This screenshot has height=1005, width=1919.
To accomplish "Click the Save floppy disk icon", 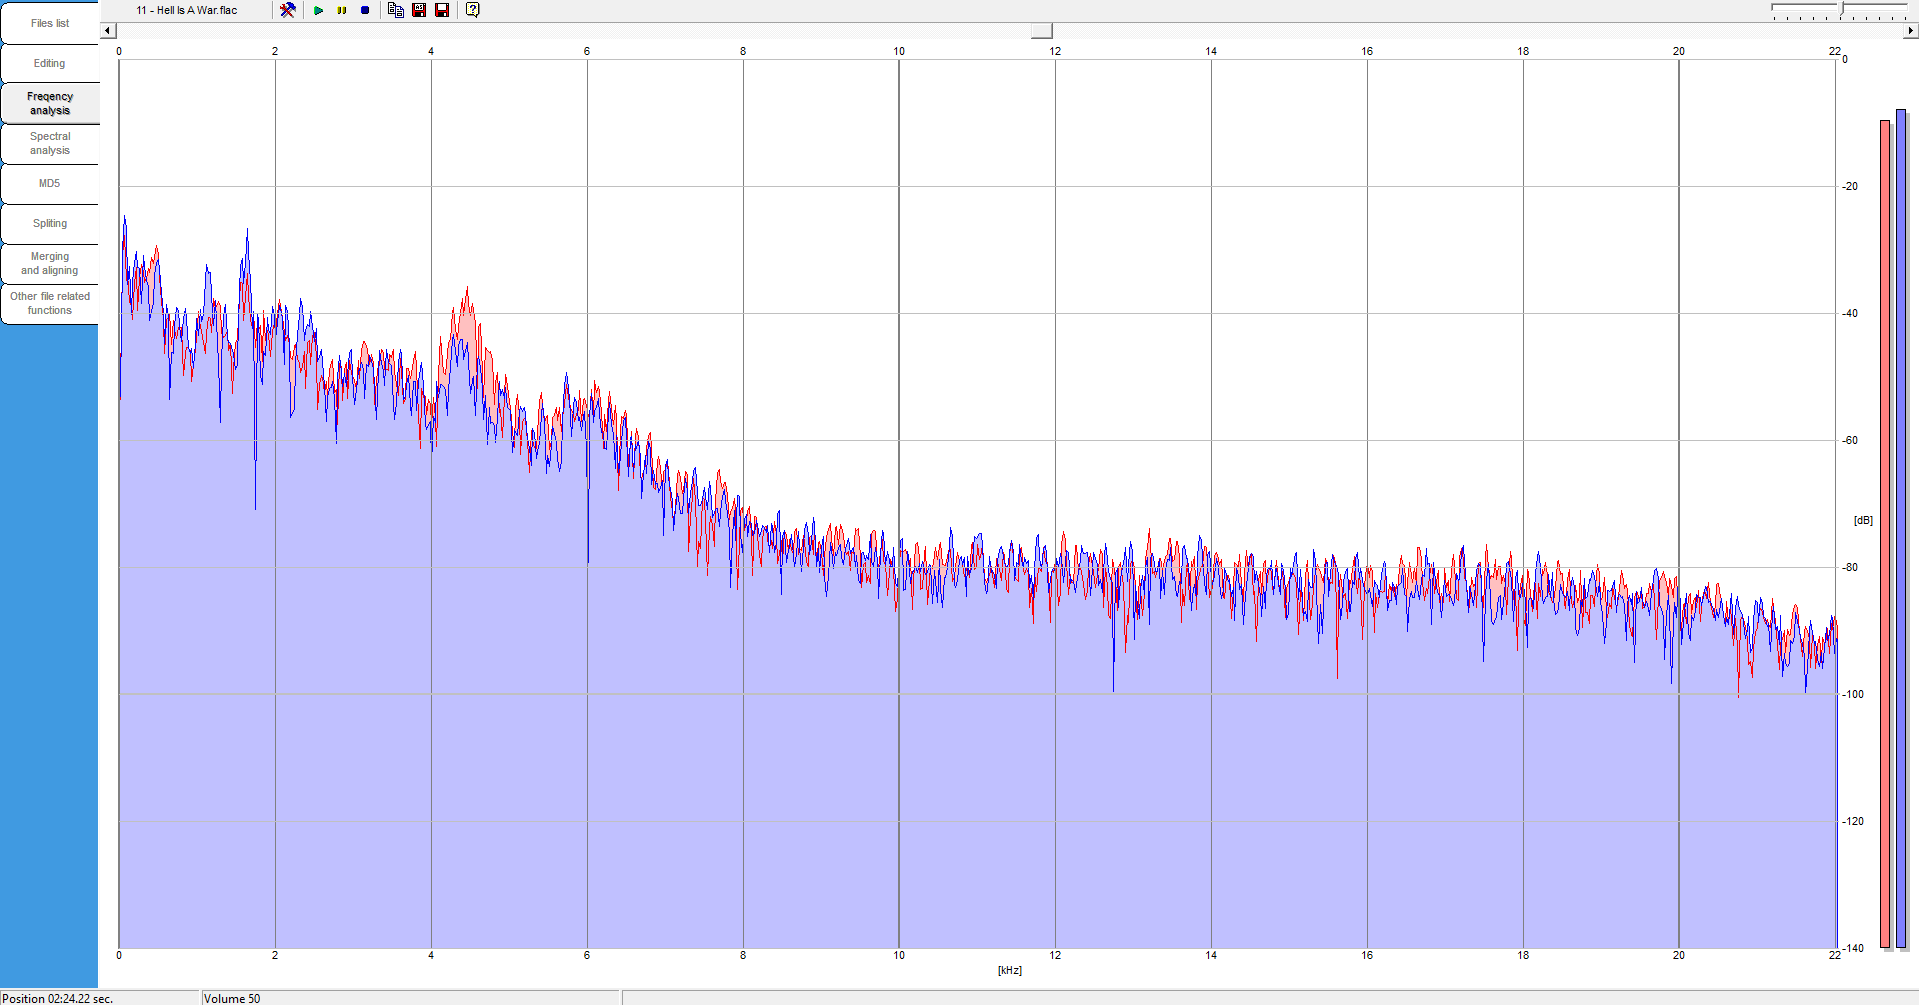I will click(442, 10).
